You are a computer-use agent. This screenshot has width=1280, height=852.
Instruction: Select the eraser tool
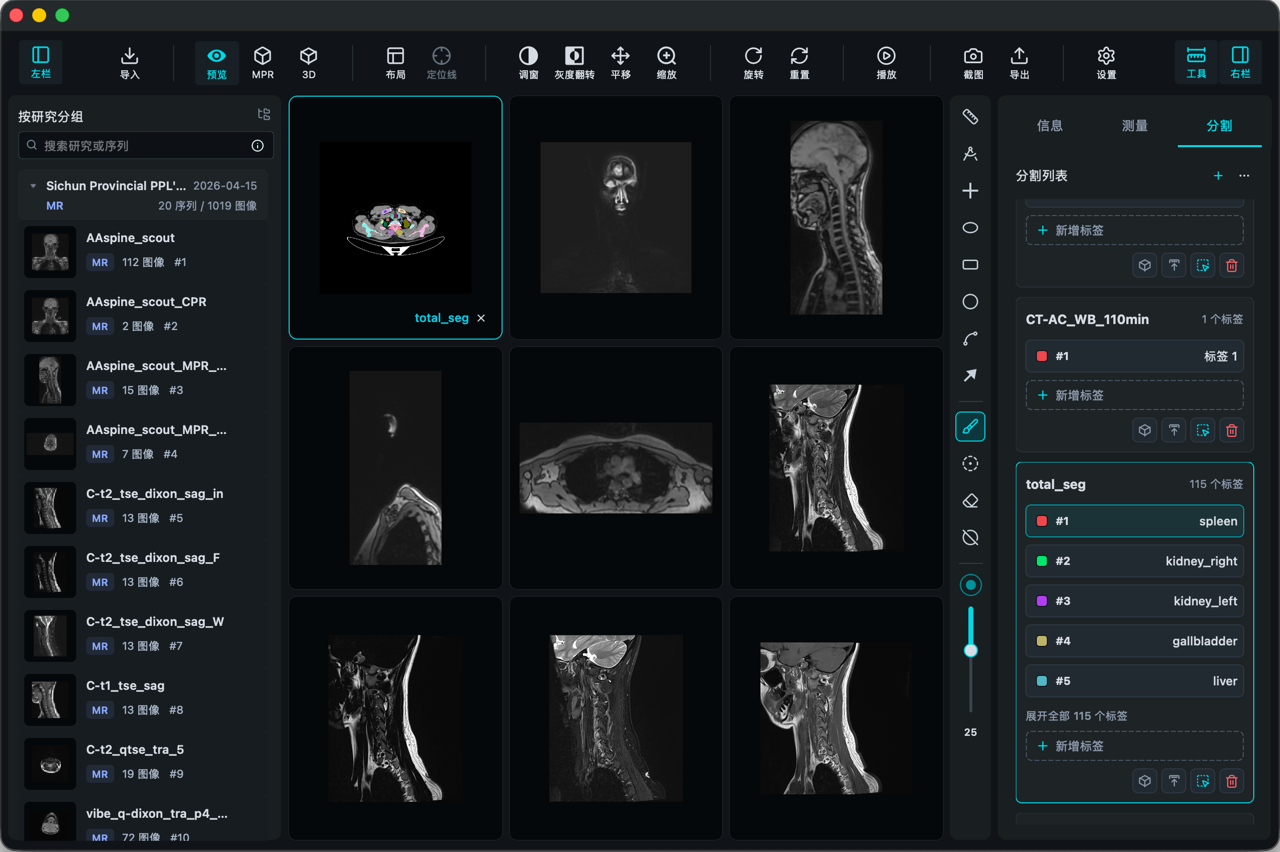[970, 501]
